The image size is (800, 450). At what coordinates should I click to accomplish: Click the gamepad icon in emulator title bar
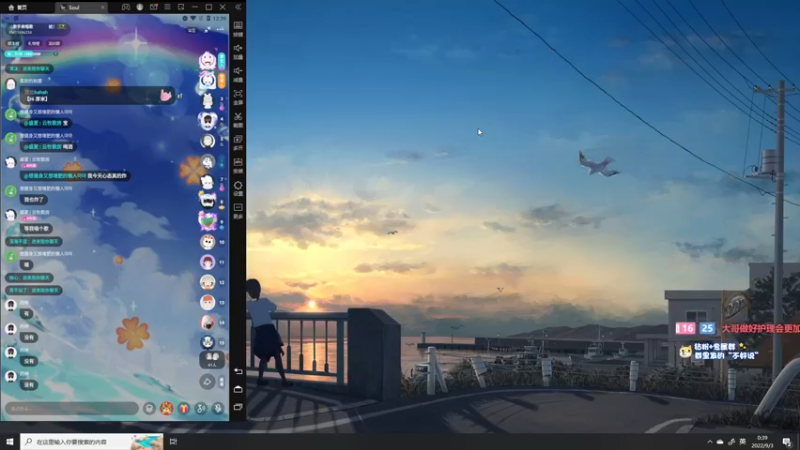point(126,7)
